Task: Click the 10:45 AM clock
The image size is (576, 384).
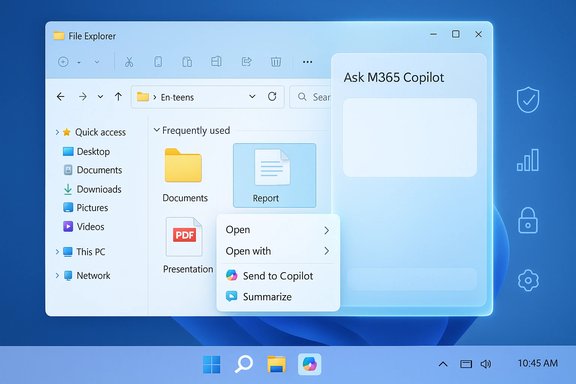Action: (537, 363)
